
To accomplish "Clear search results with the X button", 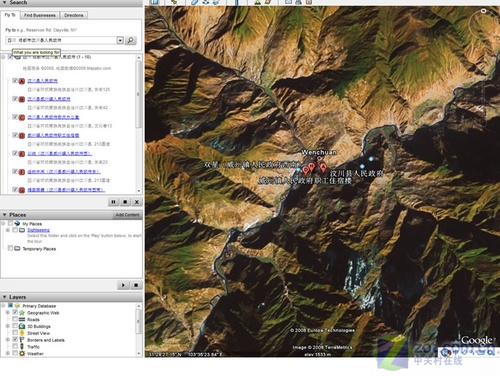I will [x=137, y=202].
